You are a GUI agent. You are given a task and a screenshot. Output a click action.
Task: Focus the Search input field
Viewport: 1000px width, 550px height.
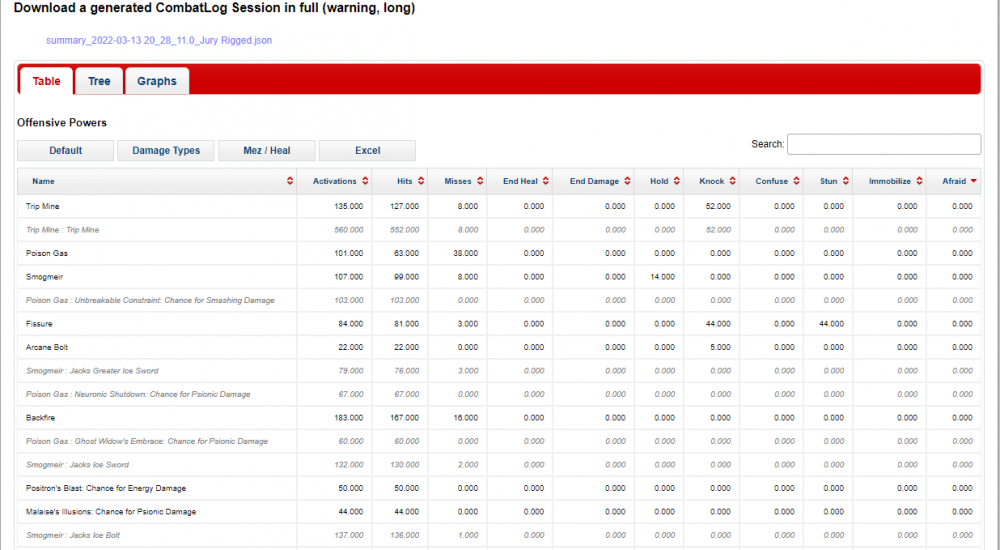click(x=883, y=144)
